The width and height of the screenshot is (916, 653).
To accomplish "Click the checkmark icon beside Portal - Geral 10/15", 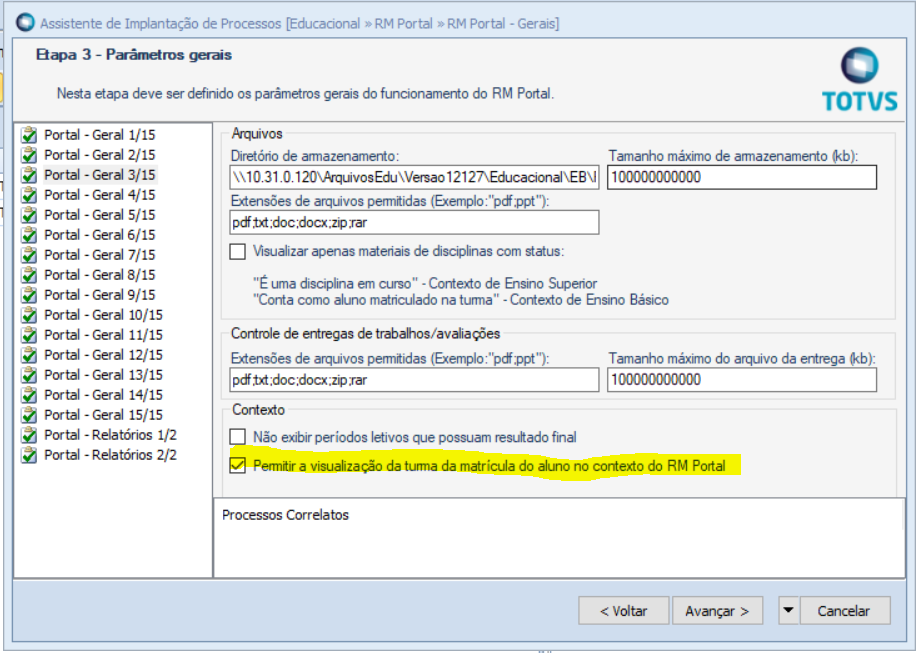I will pyautogui.click(x=29, y=315).
